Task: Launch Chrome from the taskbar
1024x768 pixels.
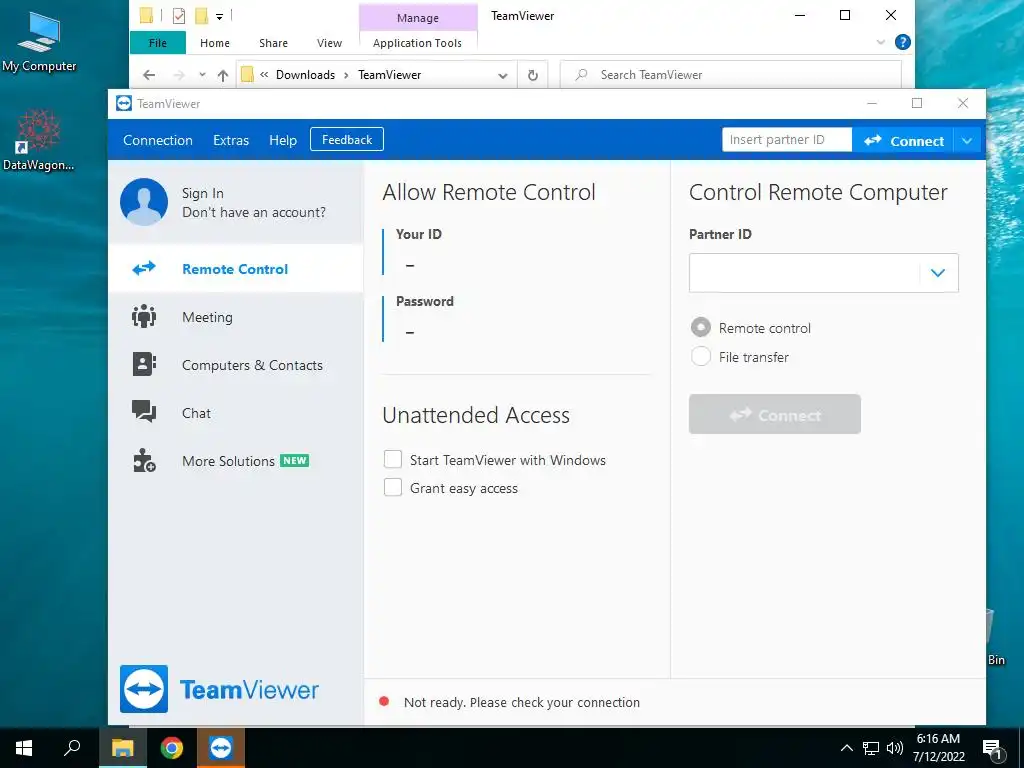Action: [x=171, y=748]
